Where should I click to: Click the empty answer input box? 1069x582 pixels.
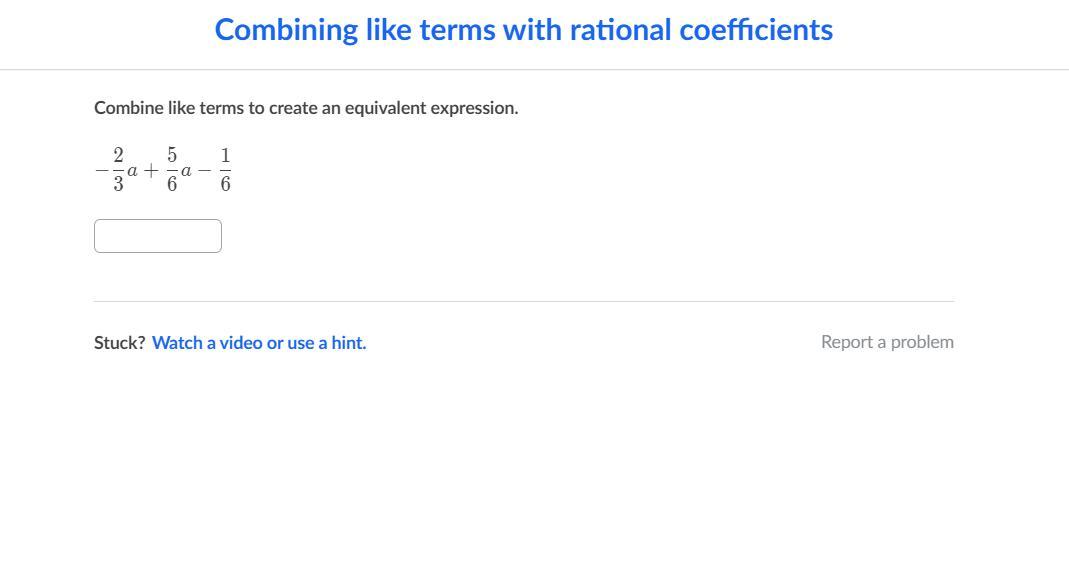click(x=158, y=236)
